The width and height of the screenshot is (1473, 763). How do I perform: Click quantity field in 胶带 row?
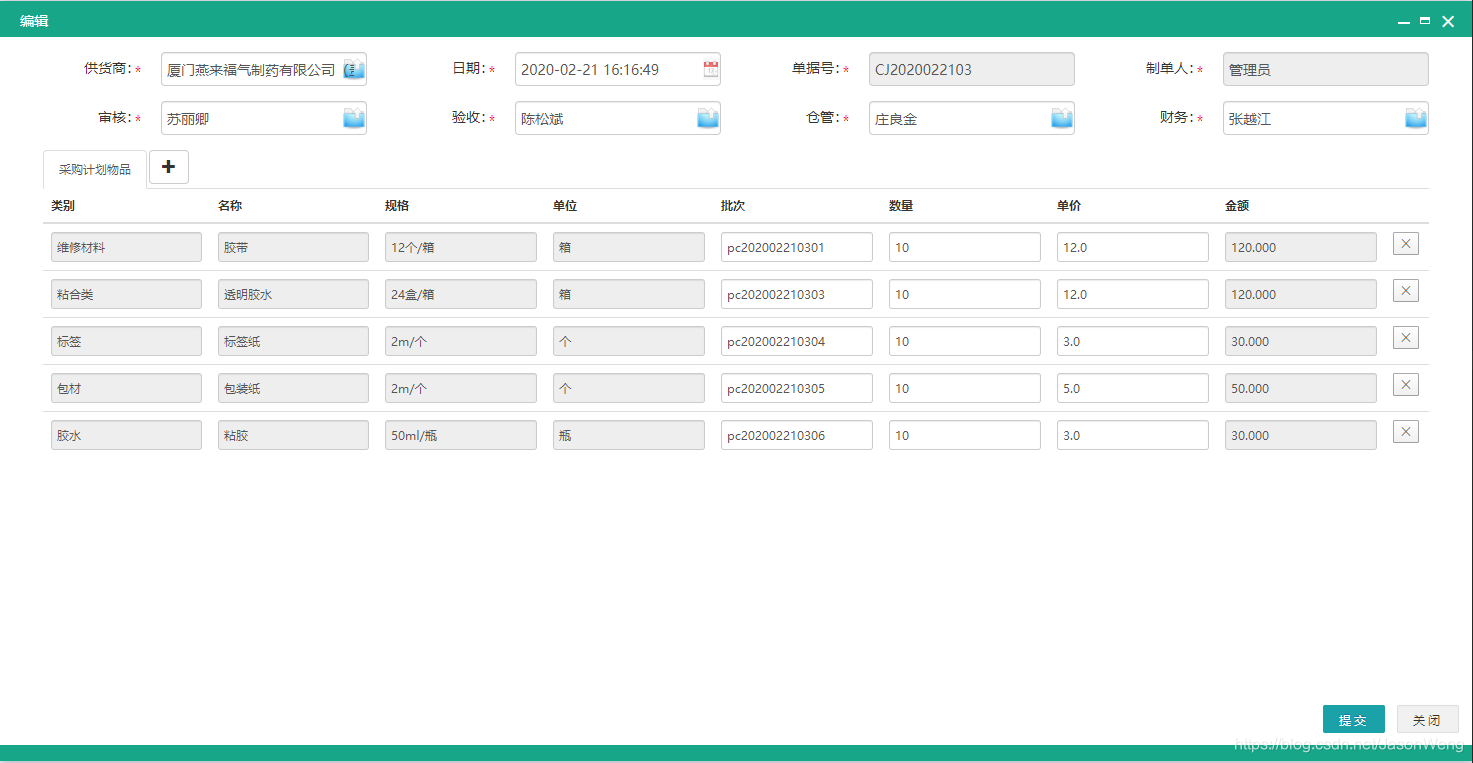(x=965, y=247)
